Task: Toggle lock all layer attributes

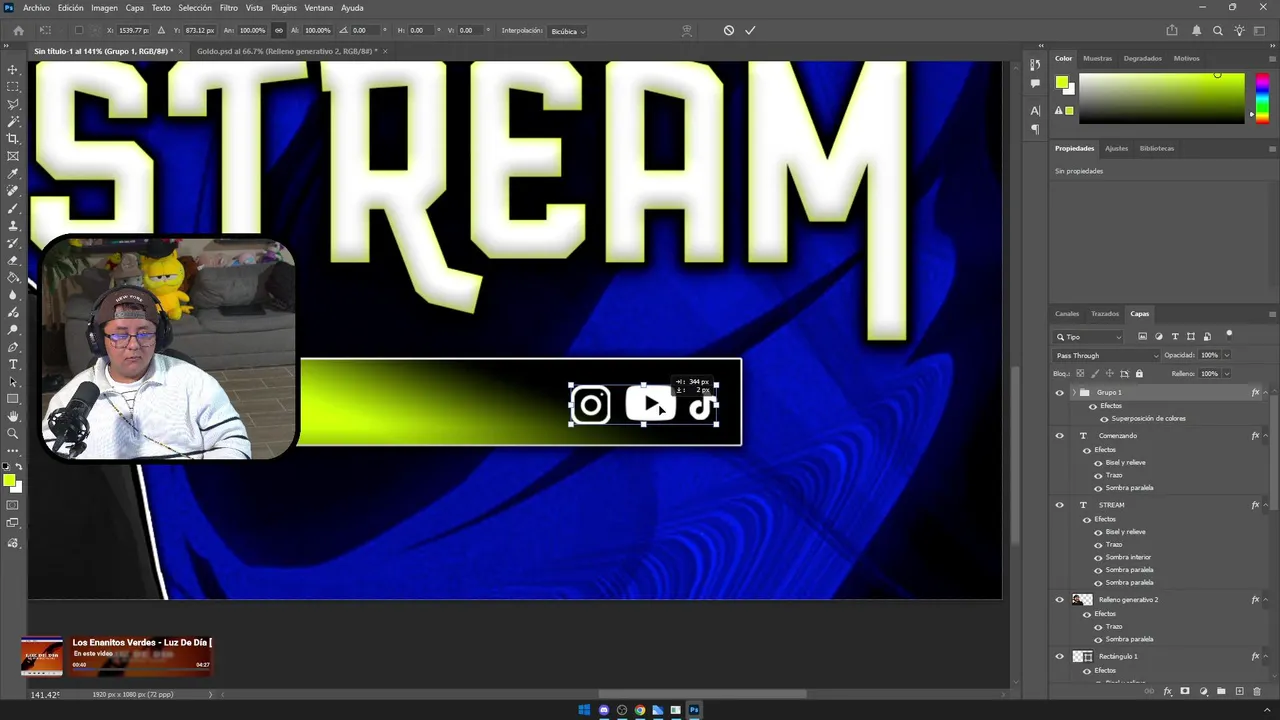Action: click(1139, 374)
